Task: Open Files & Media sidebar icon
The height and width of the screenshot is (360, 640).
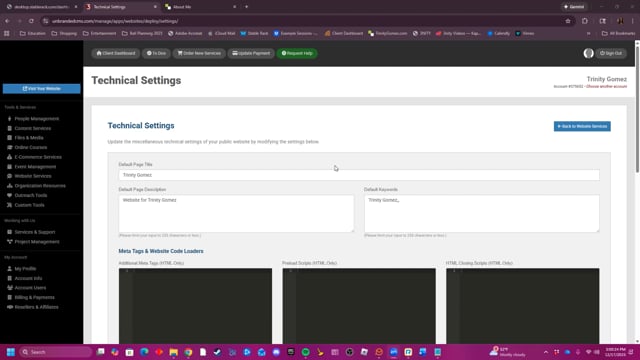Action: click(9, 138)
